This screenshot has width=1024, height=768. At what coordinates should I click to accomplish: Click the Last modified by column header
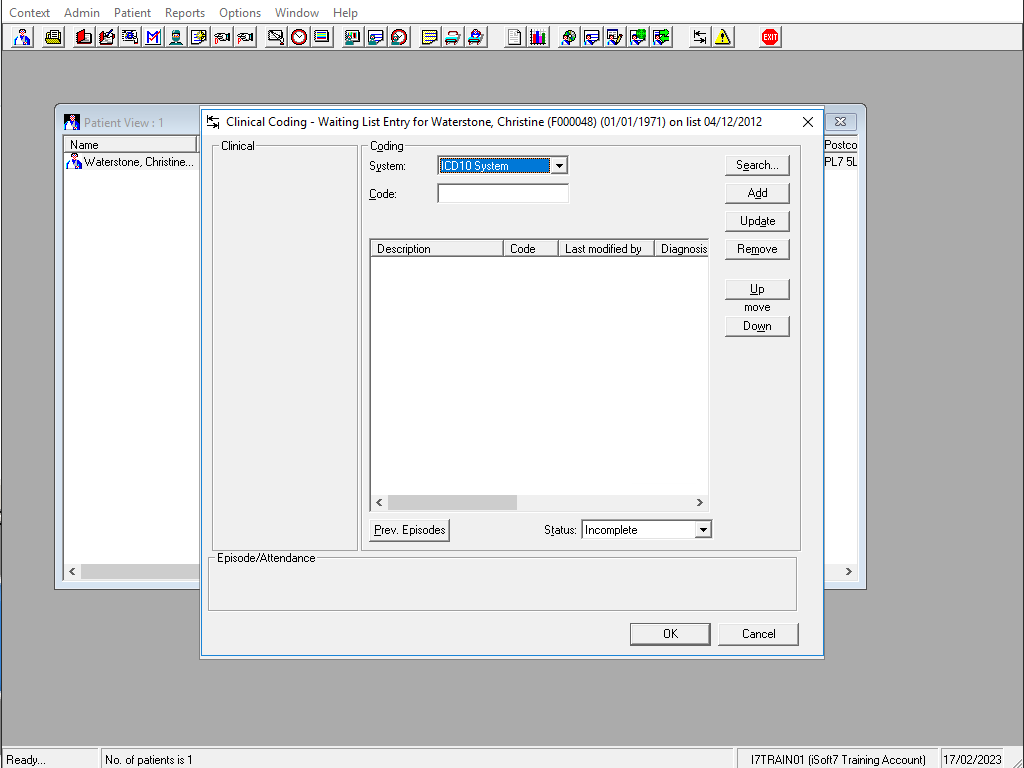tap(607, 249)
